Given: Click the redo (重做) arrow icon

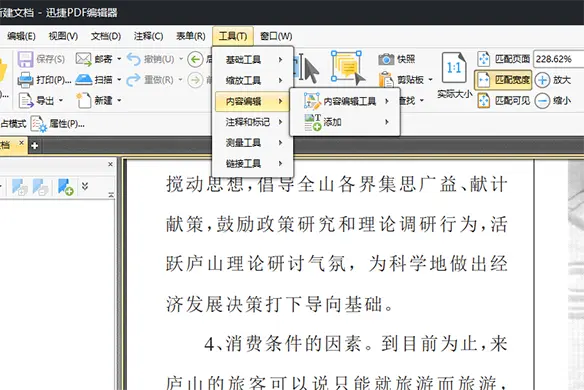Looking at the screenshot, I should click(133, 80).
